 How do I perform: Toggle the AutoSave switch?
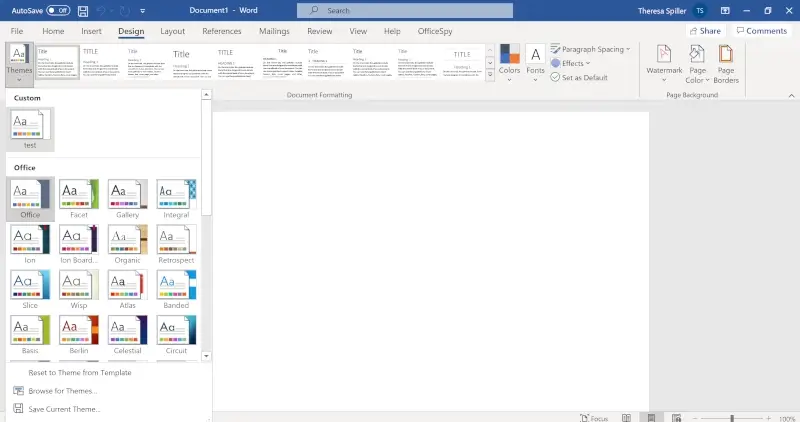[x=58, y=10]
